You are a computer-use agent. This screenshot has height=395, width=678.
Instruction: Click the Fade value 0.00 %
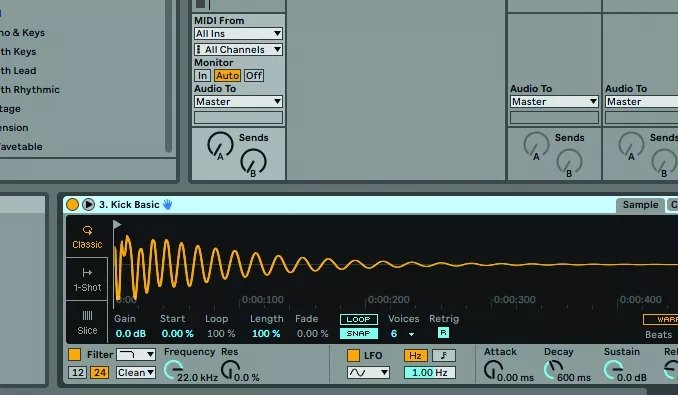[x=312, y=334]
